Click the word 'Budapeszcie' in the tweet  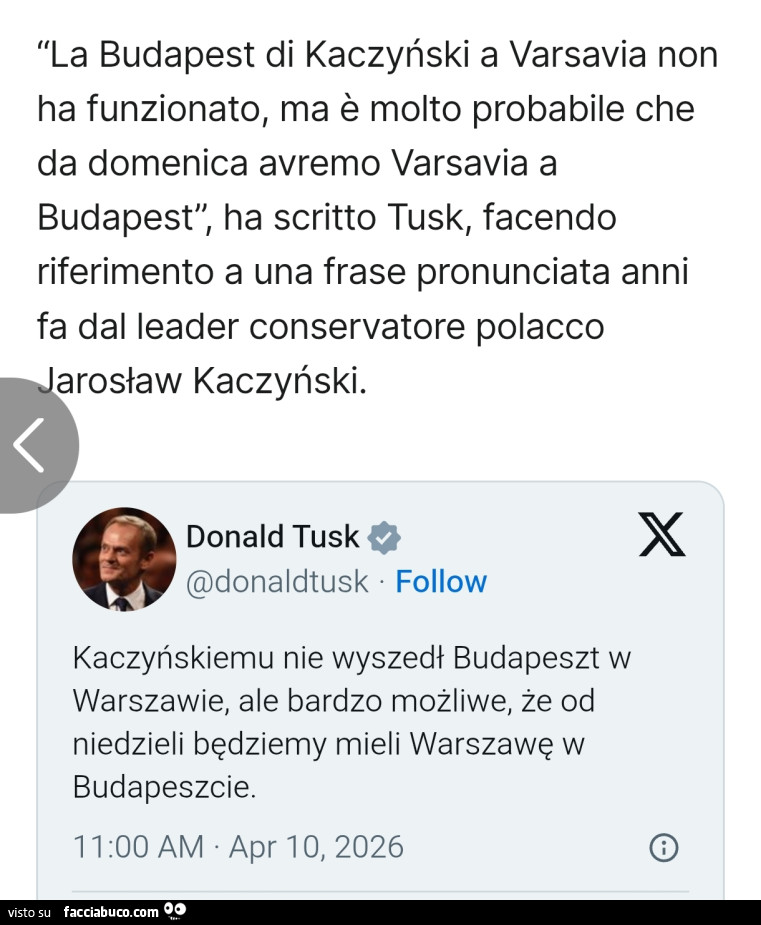point(164,788)
